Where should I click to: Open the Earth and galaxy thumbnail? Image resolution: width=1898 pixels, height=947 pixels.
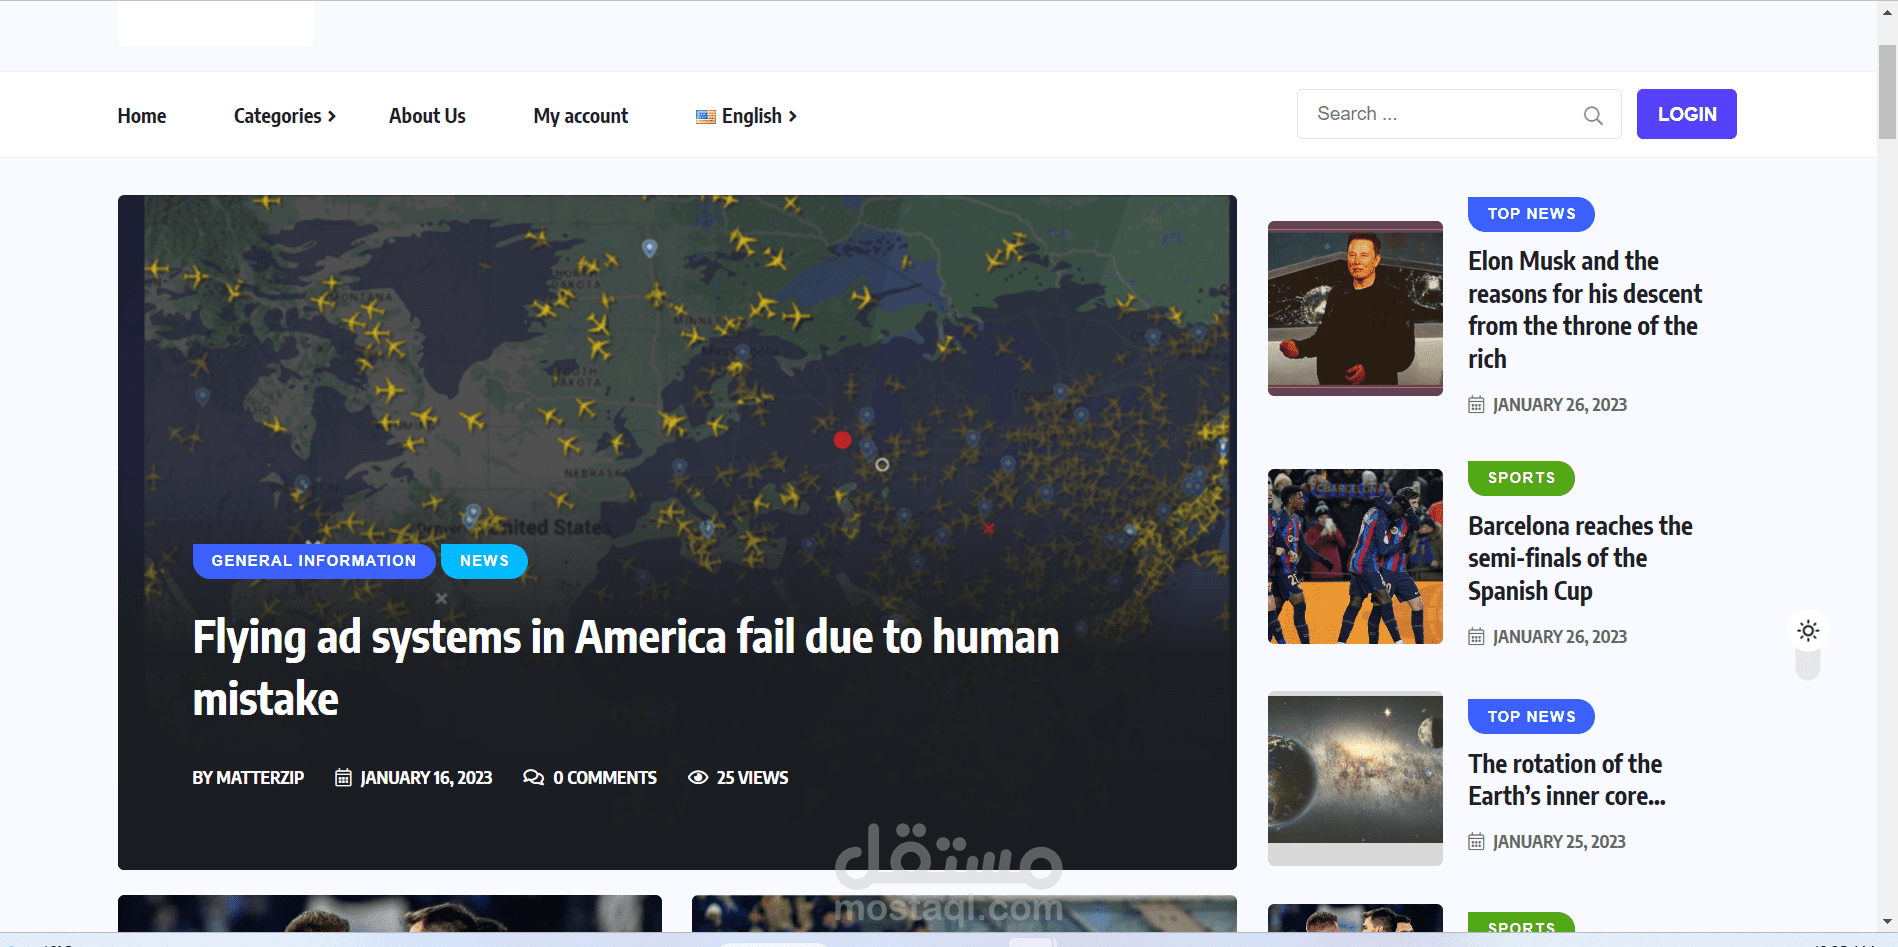coord(1355,778)
